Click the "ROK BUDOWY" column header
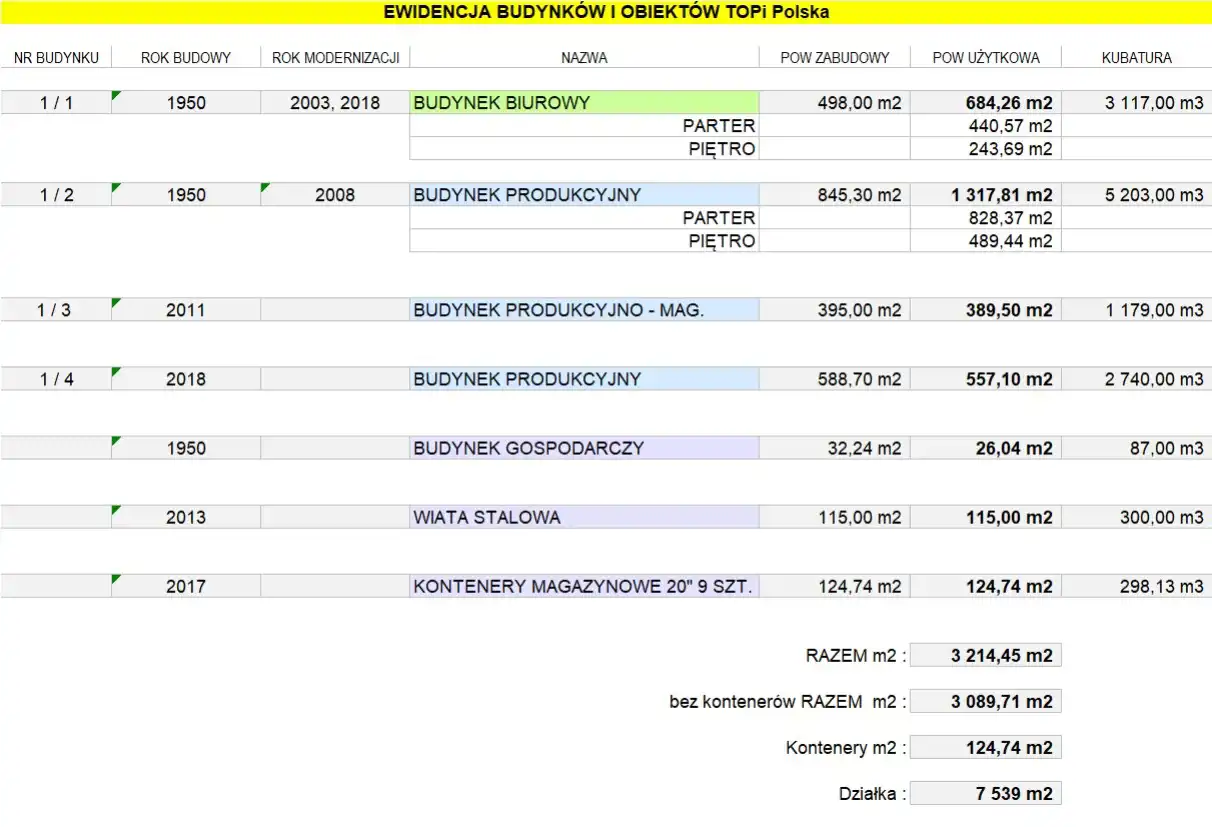 pyautogui.click(x=186, y=58)
